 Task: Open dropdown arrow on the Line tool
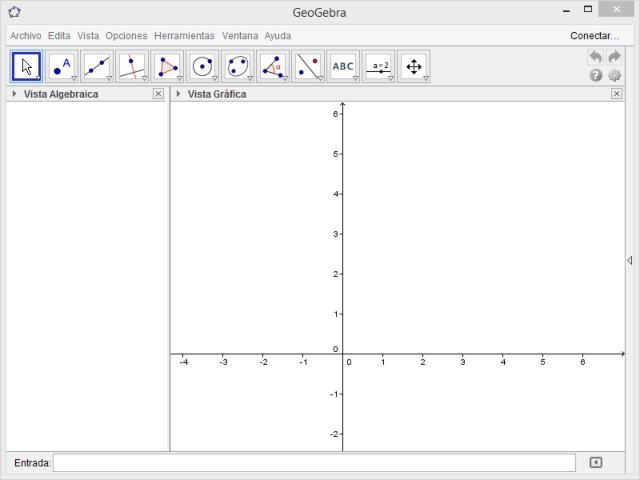pos(109,78)
